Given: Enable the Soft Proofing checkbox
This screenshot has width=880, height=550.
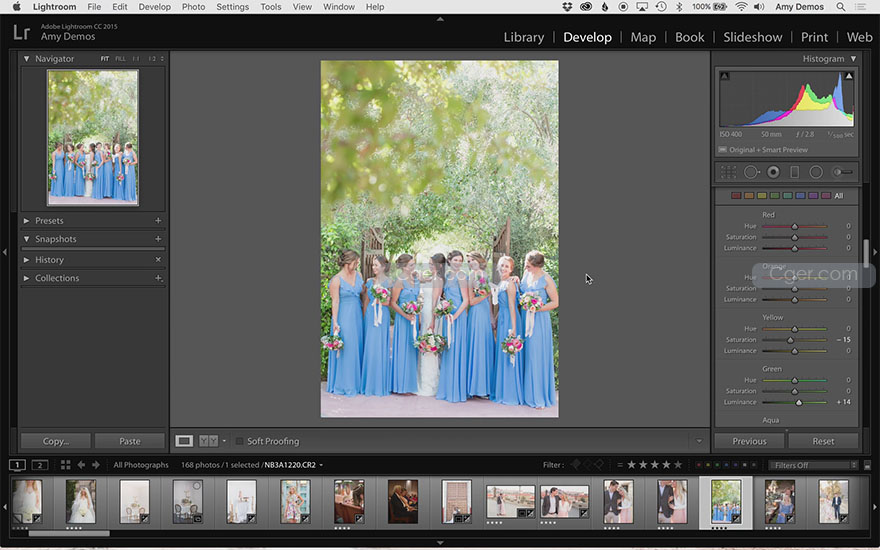Looking at the screenshot, I should pyautogui.click(x=240, y=441).
